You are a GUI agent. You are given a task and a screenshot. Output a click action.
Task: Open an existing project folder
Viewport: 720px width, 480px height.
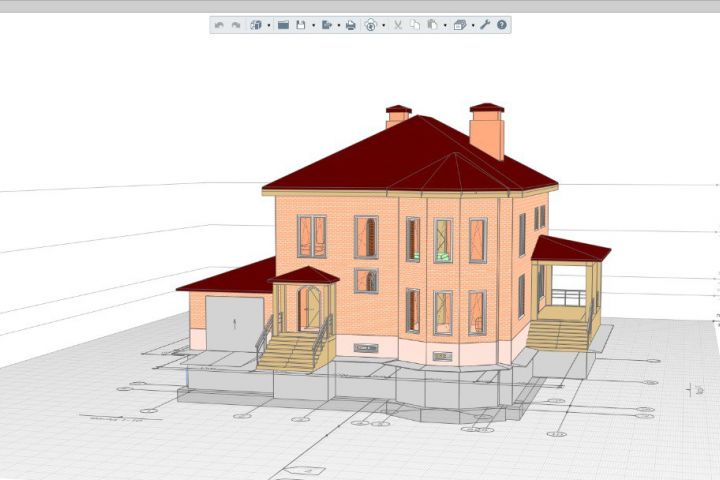[x=283, y=25]
